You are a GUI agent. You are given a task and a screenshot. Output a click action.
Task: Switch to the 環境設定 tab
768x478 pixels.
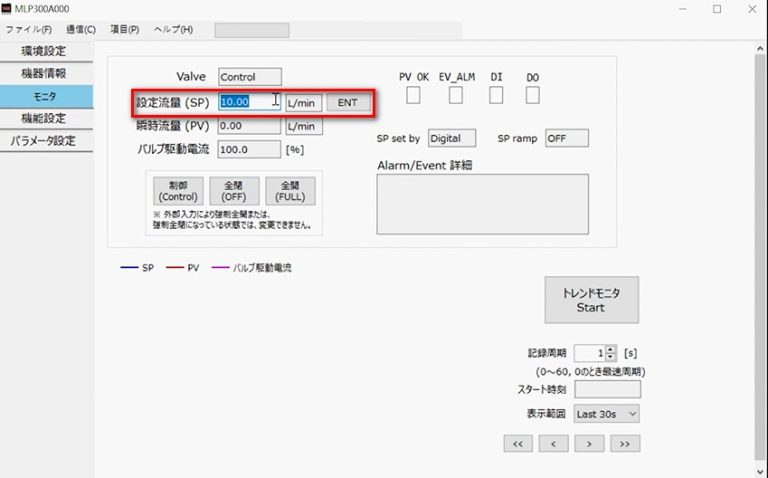tap(46, 51)
